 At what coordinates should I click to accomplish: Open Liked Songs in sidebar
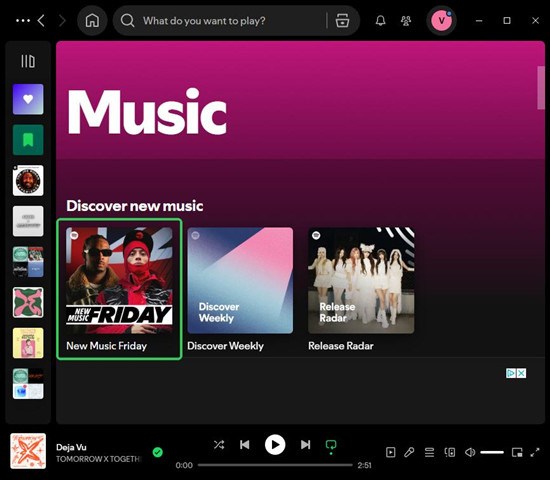pos(28,99)
